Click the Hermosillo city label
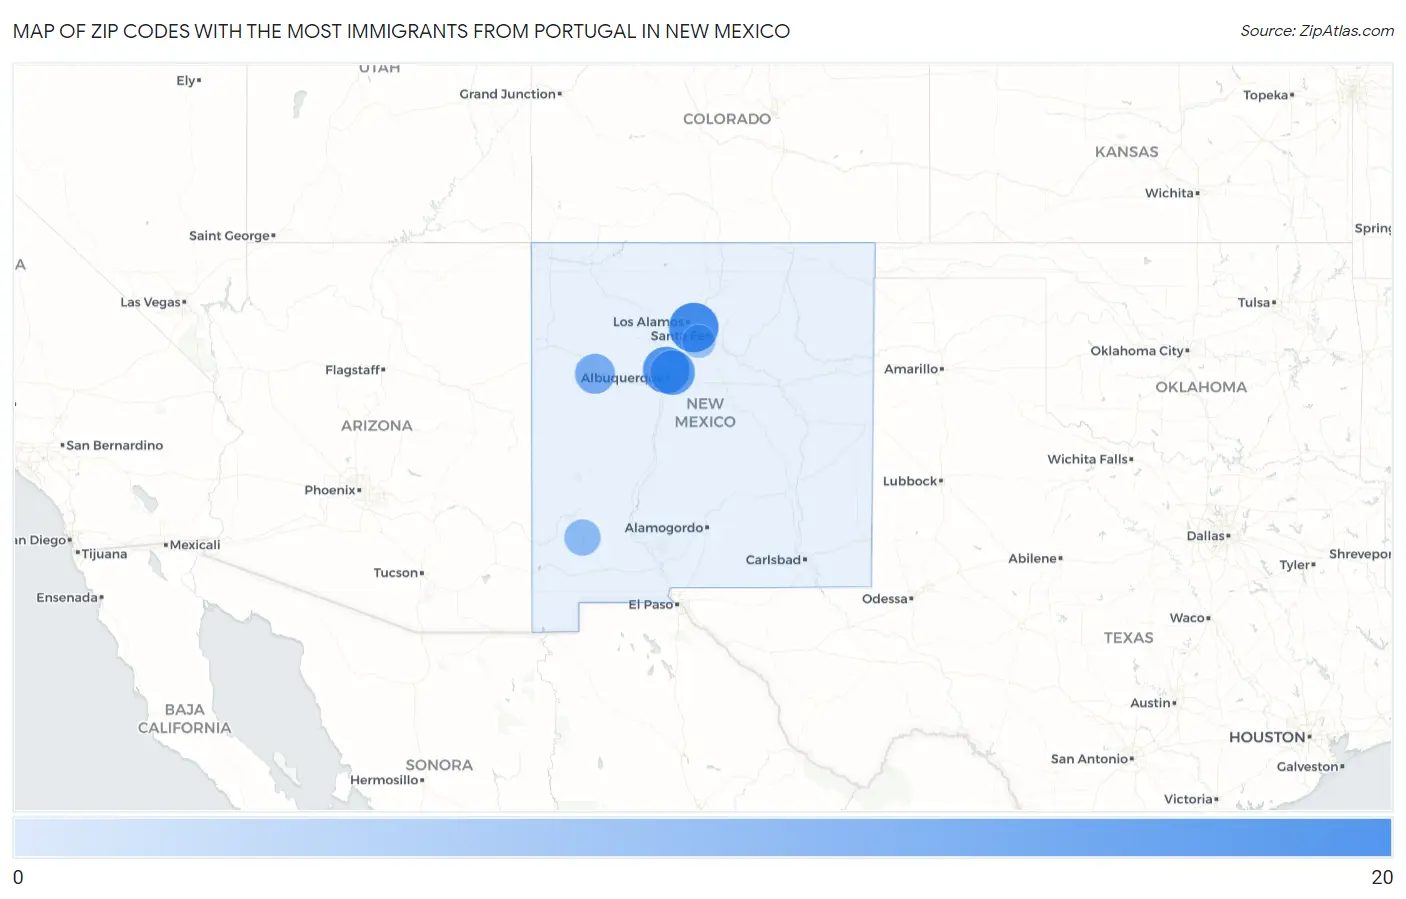Screen dimensions: 1406x899 click(x=384, y=780)
